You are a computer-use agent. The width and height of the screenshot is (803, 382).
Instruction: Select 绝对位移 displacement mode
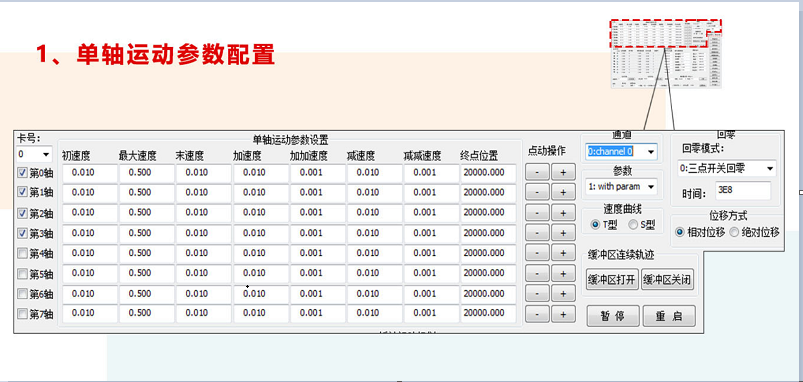pyautogui.click(x=755, y=232)
